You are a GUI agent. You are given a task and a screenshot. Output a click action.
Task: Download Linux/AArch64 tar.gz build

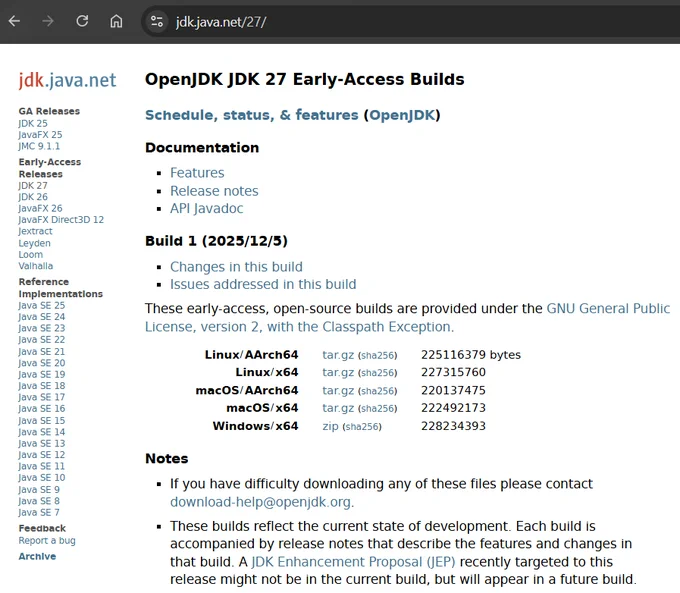(x=338, y=355)
